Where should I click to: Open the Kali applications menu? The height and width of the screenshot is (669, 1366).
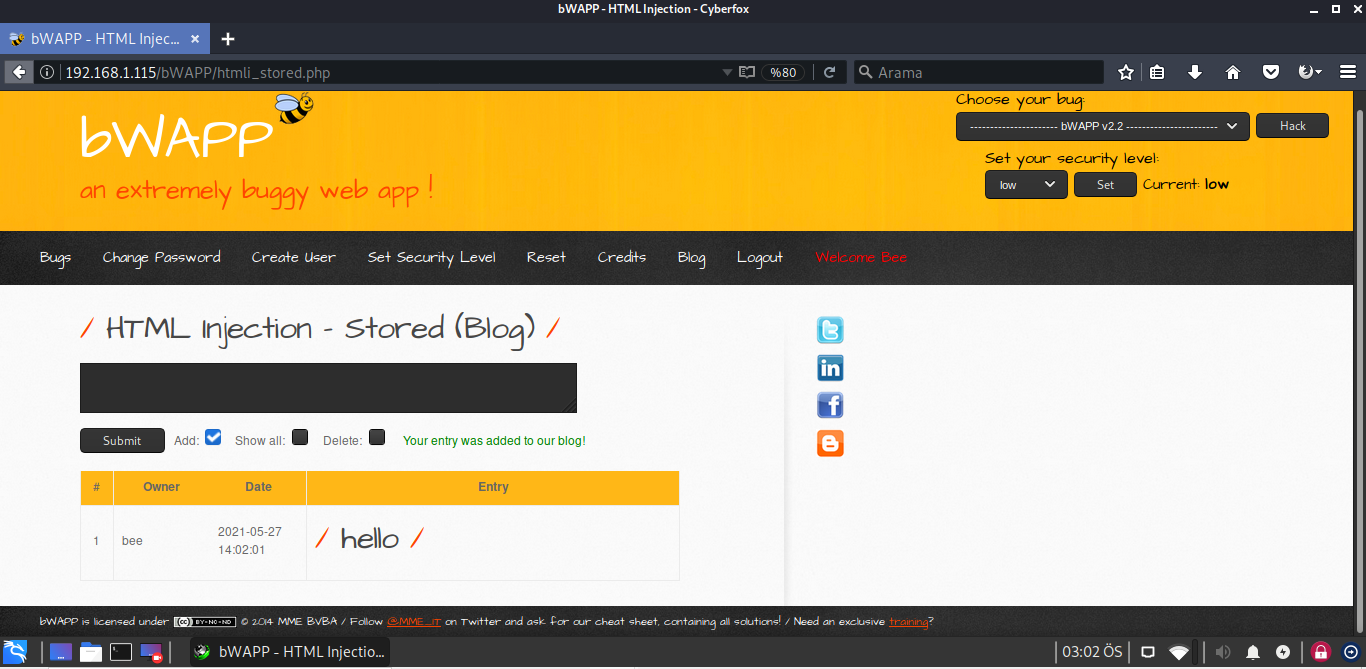click(16, 652)
